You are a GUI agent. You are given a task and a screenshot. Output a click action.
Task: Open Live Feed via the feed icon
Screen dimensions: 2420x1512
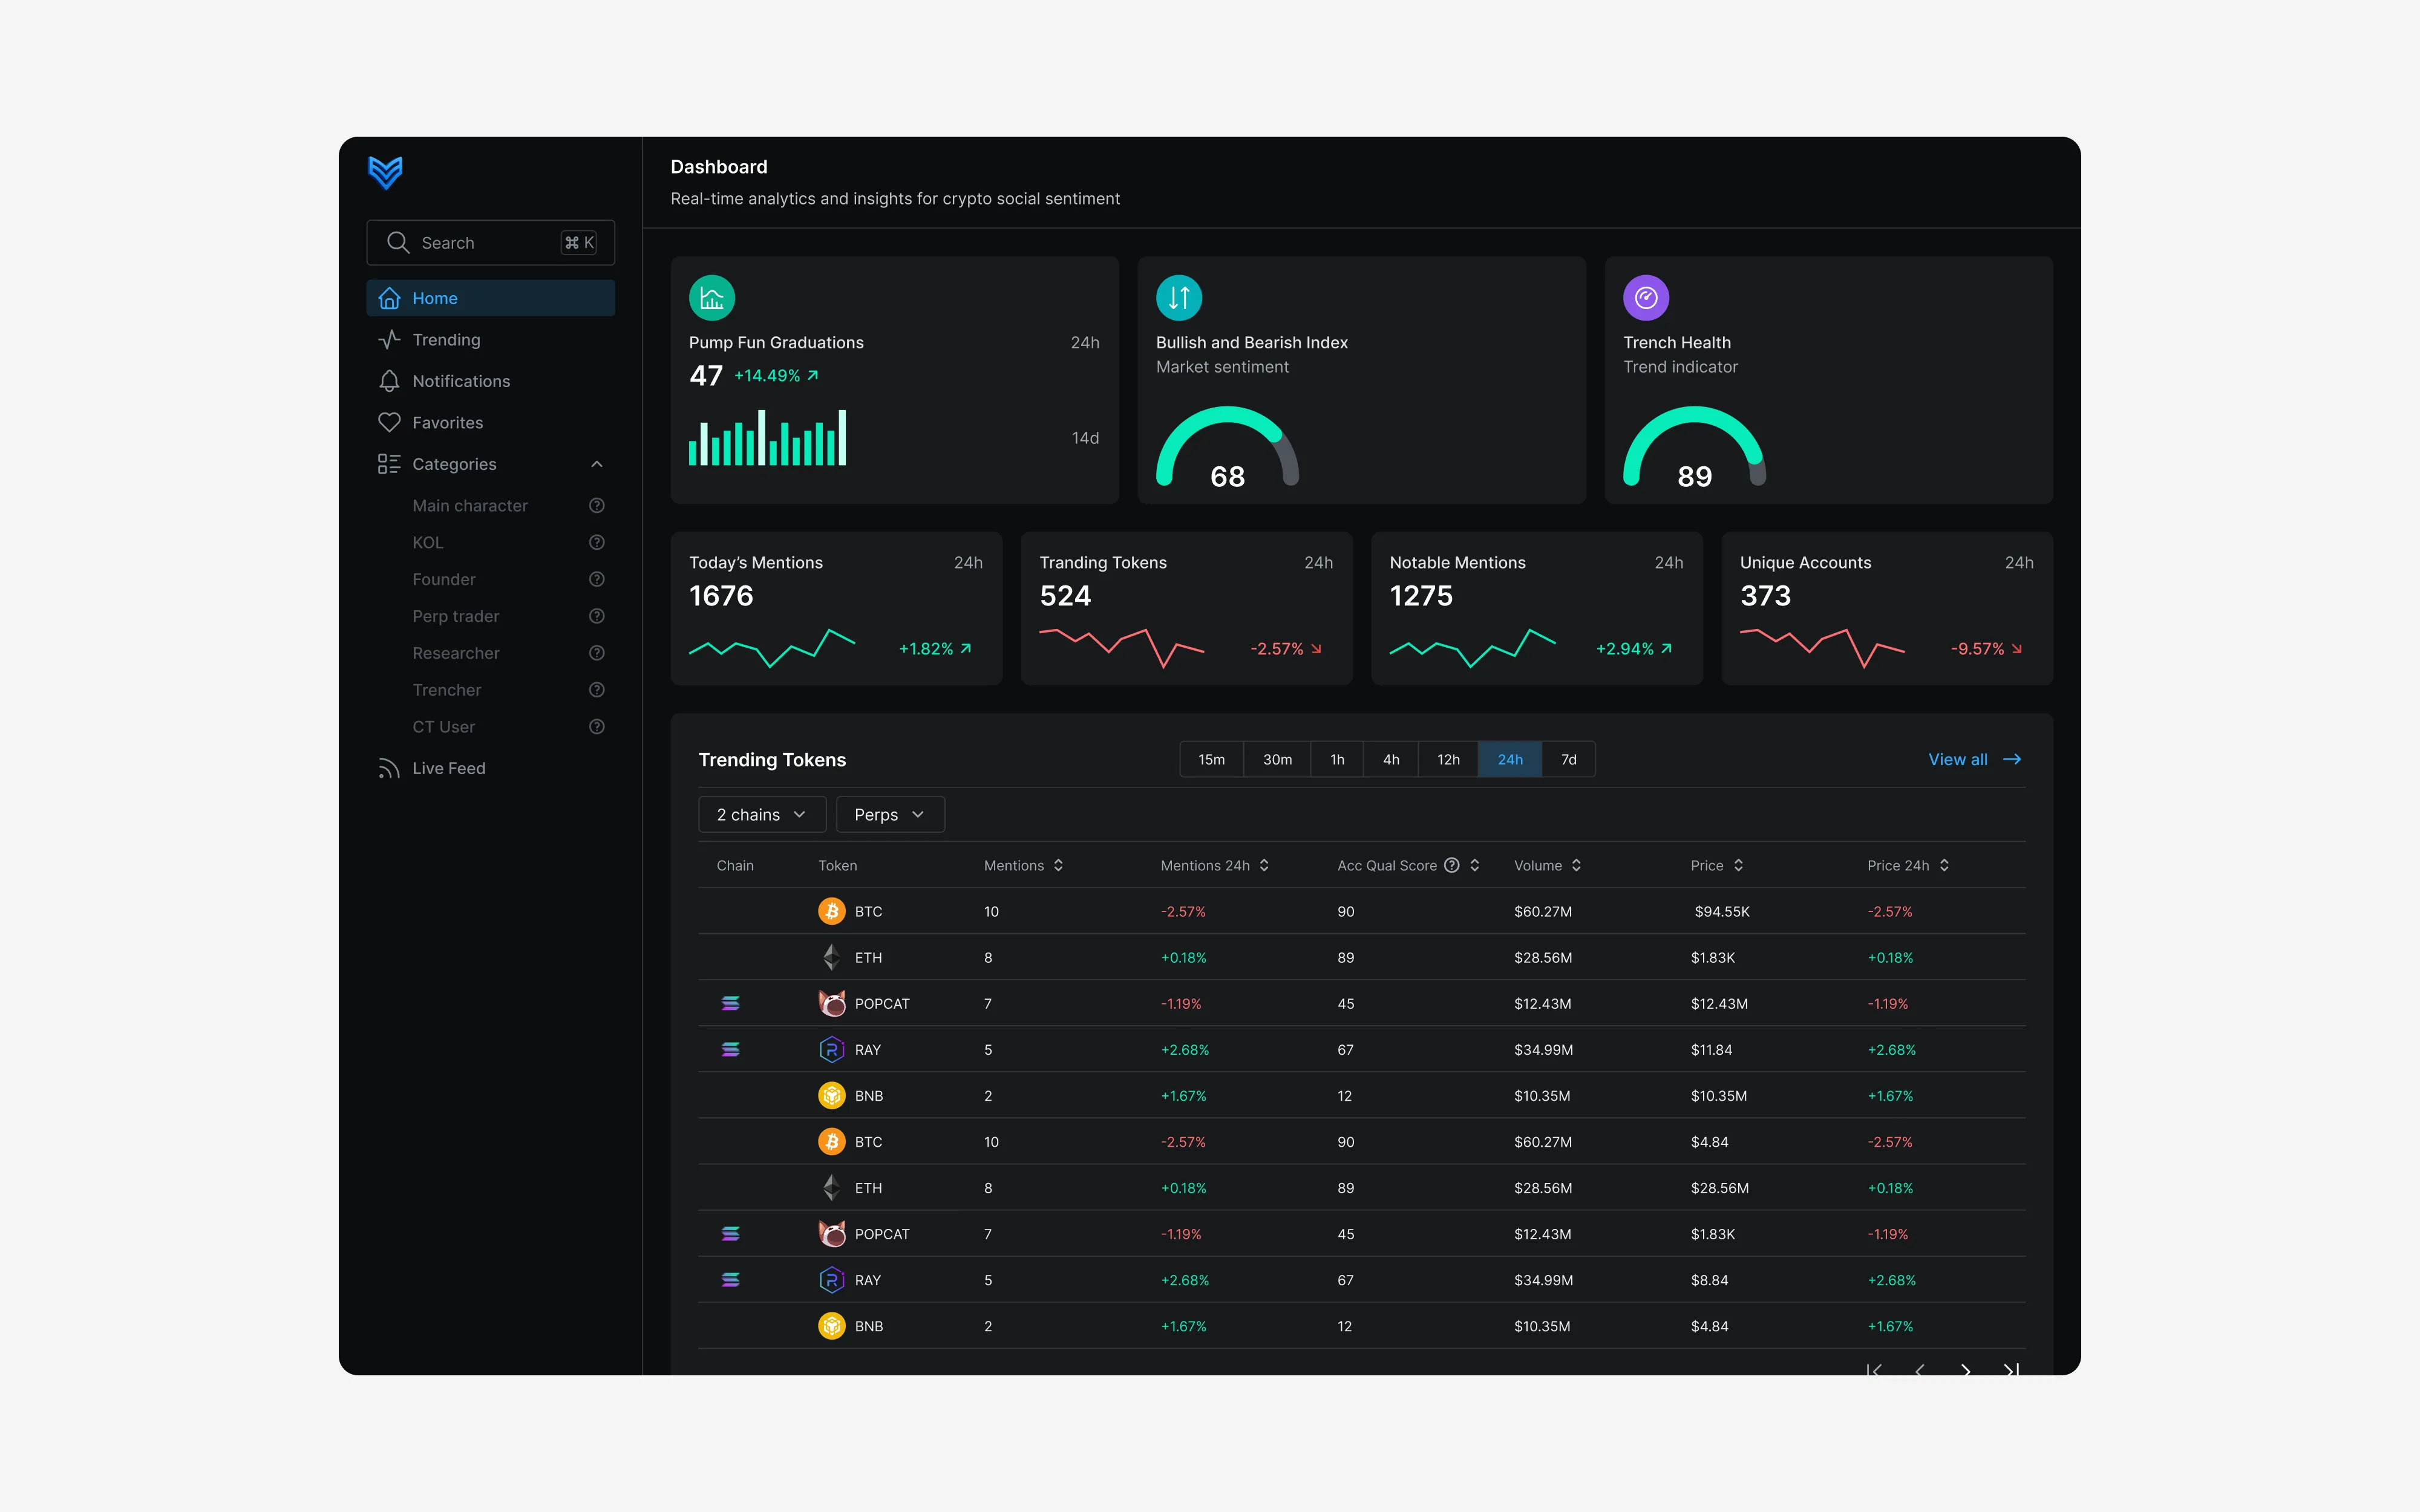click(x=389, y=768)
